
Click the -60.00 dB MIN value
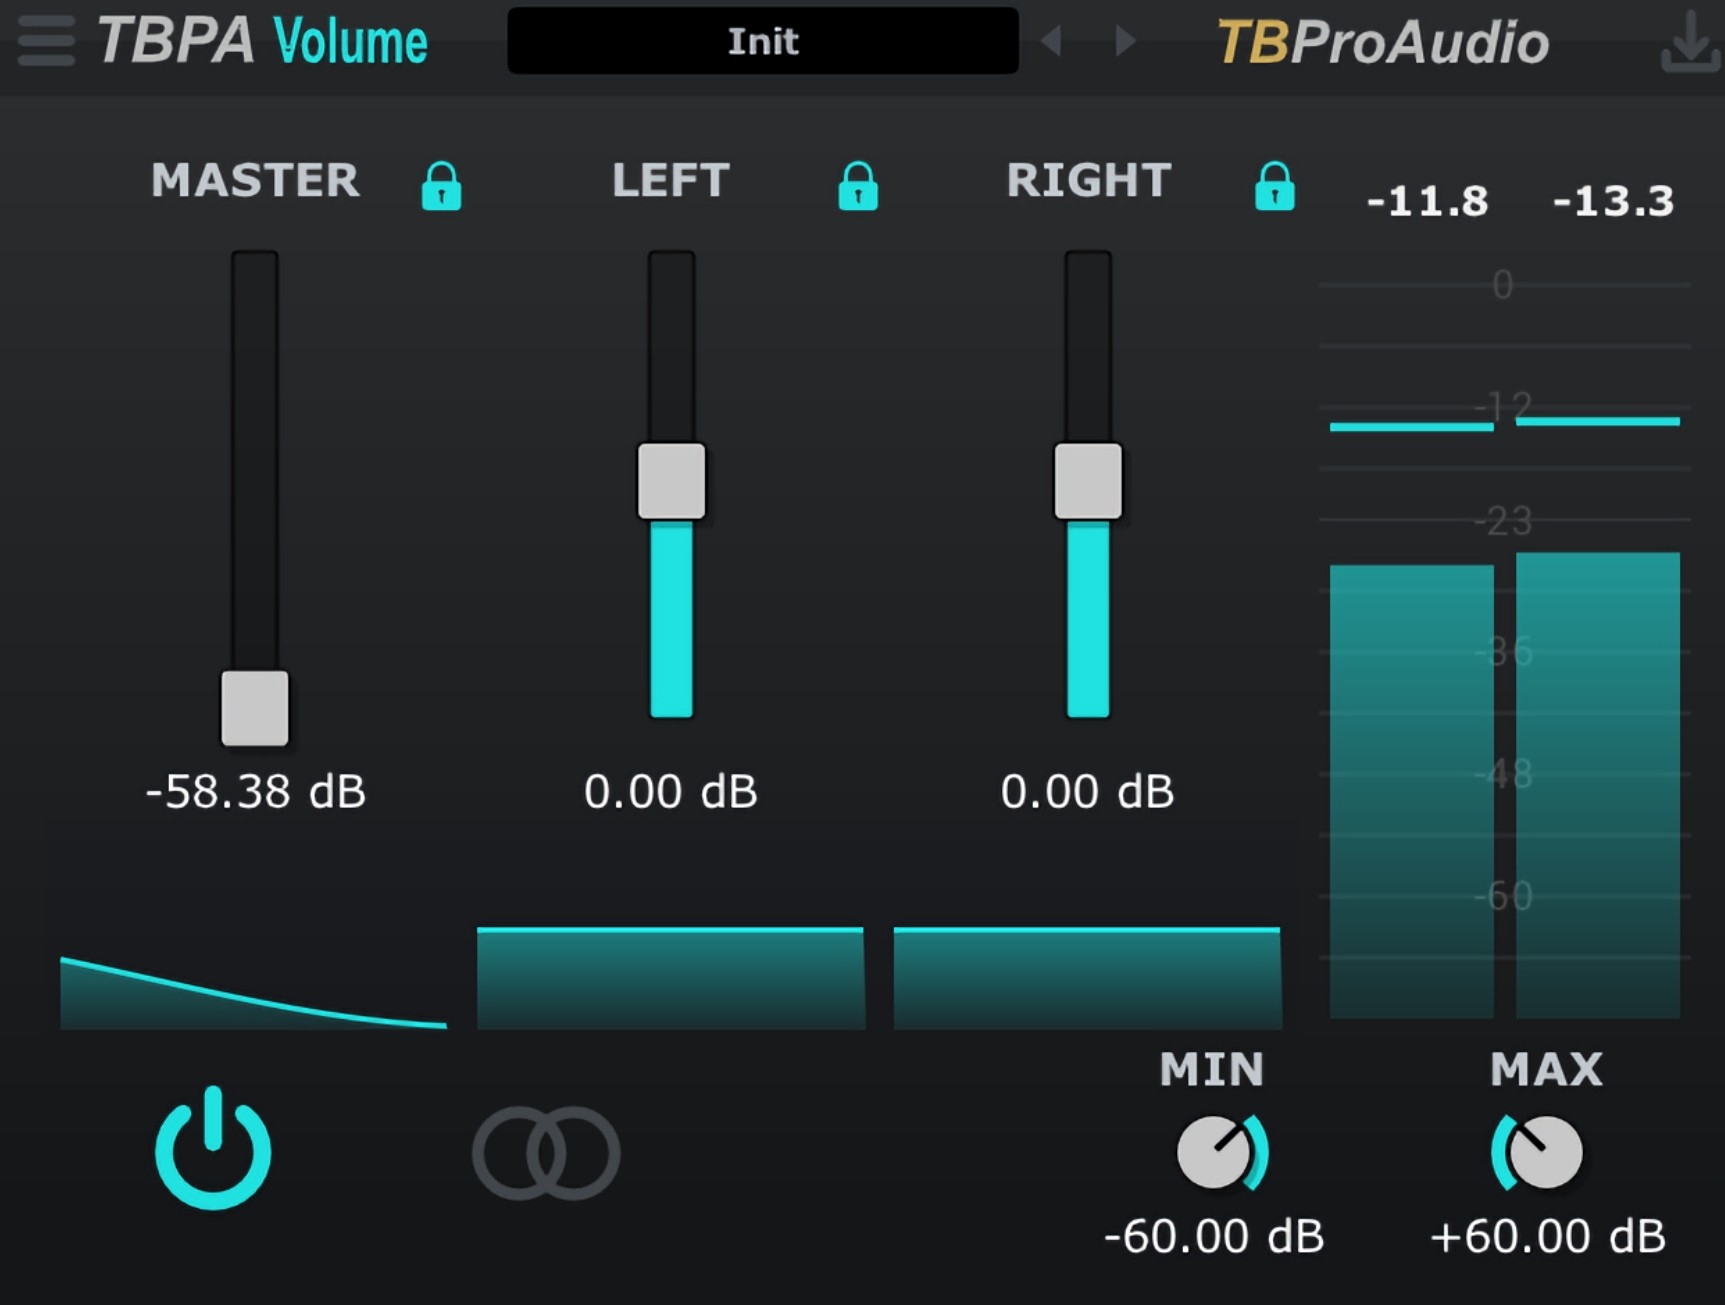pyautogui.click(x=1214, y=1237)
